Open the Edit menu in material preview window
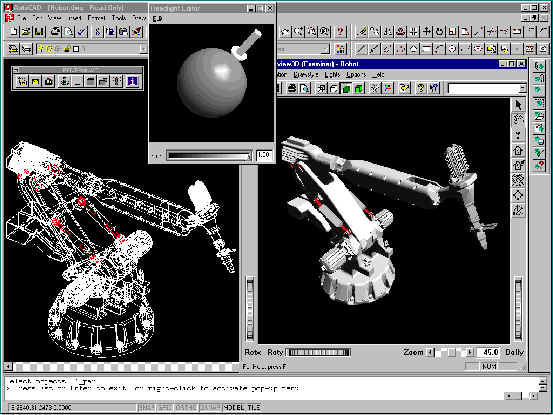This screenshot has width=553, height=415. coord(157,19)
